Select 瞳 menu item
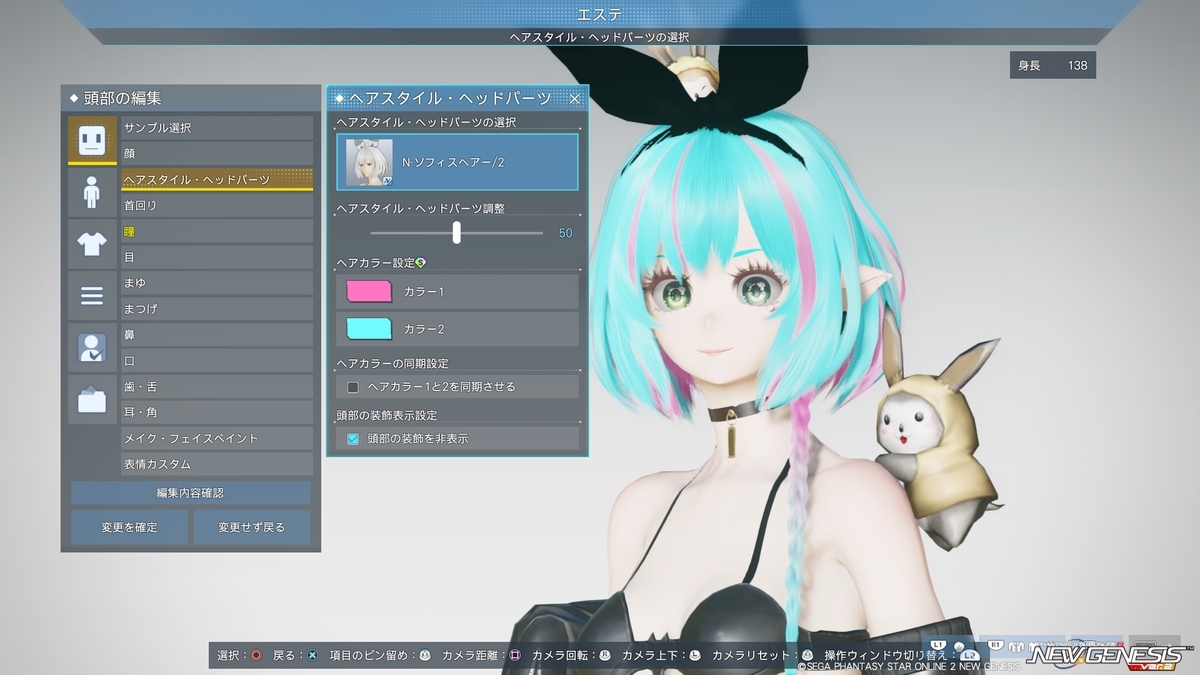Image resolution: width=1200 pixels, height=675 pixels. 217,231
